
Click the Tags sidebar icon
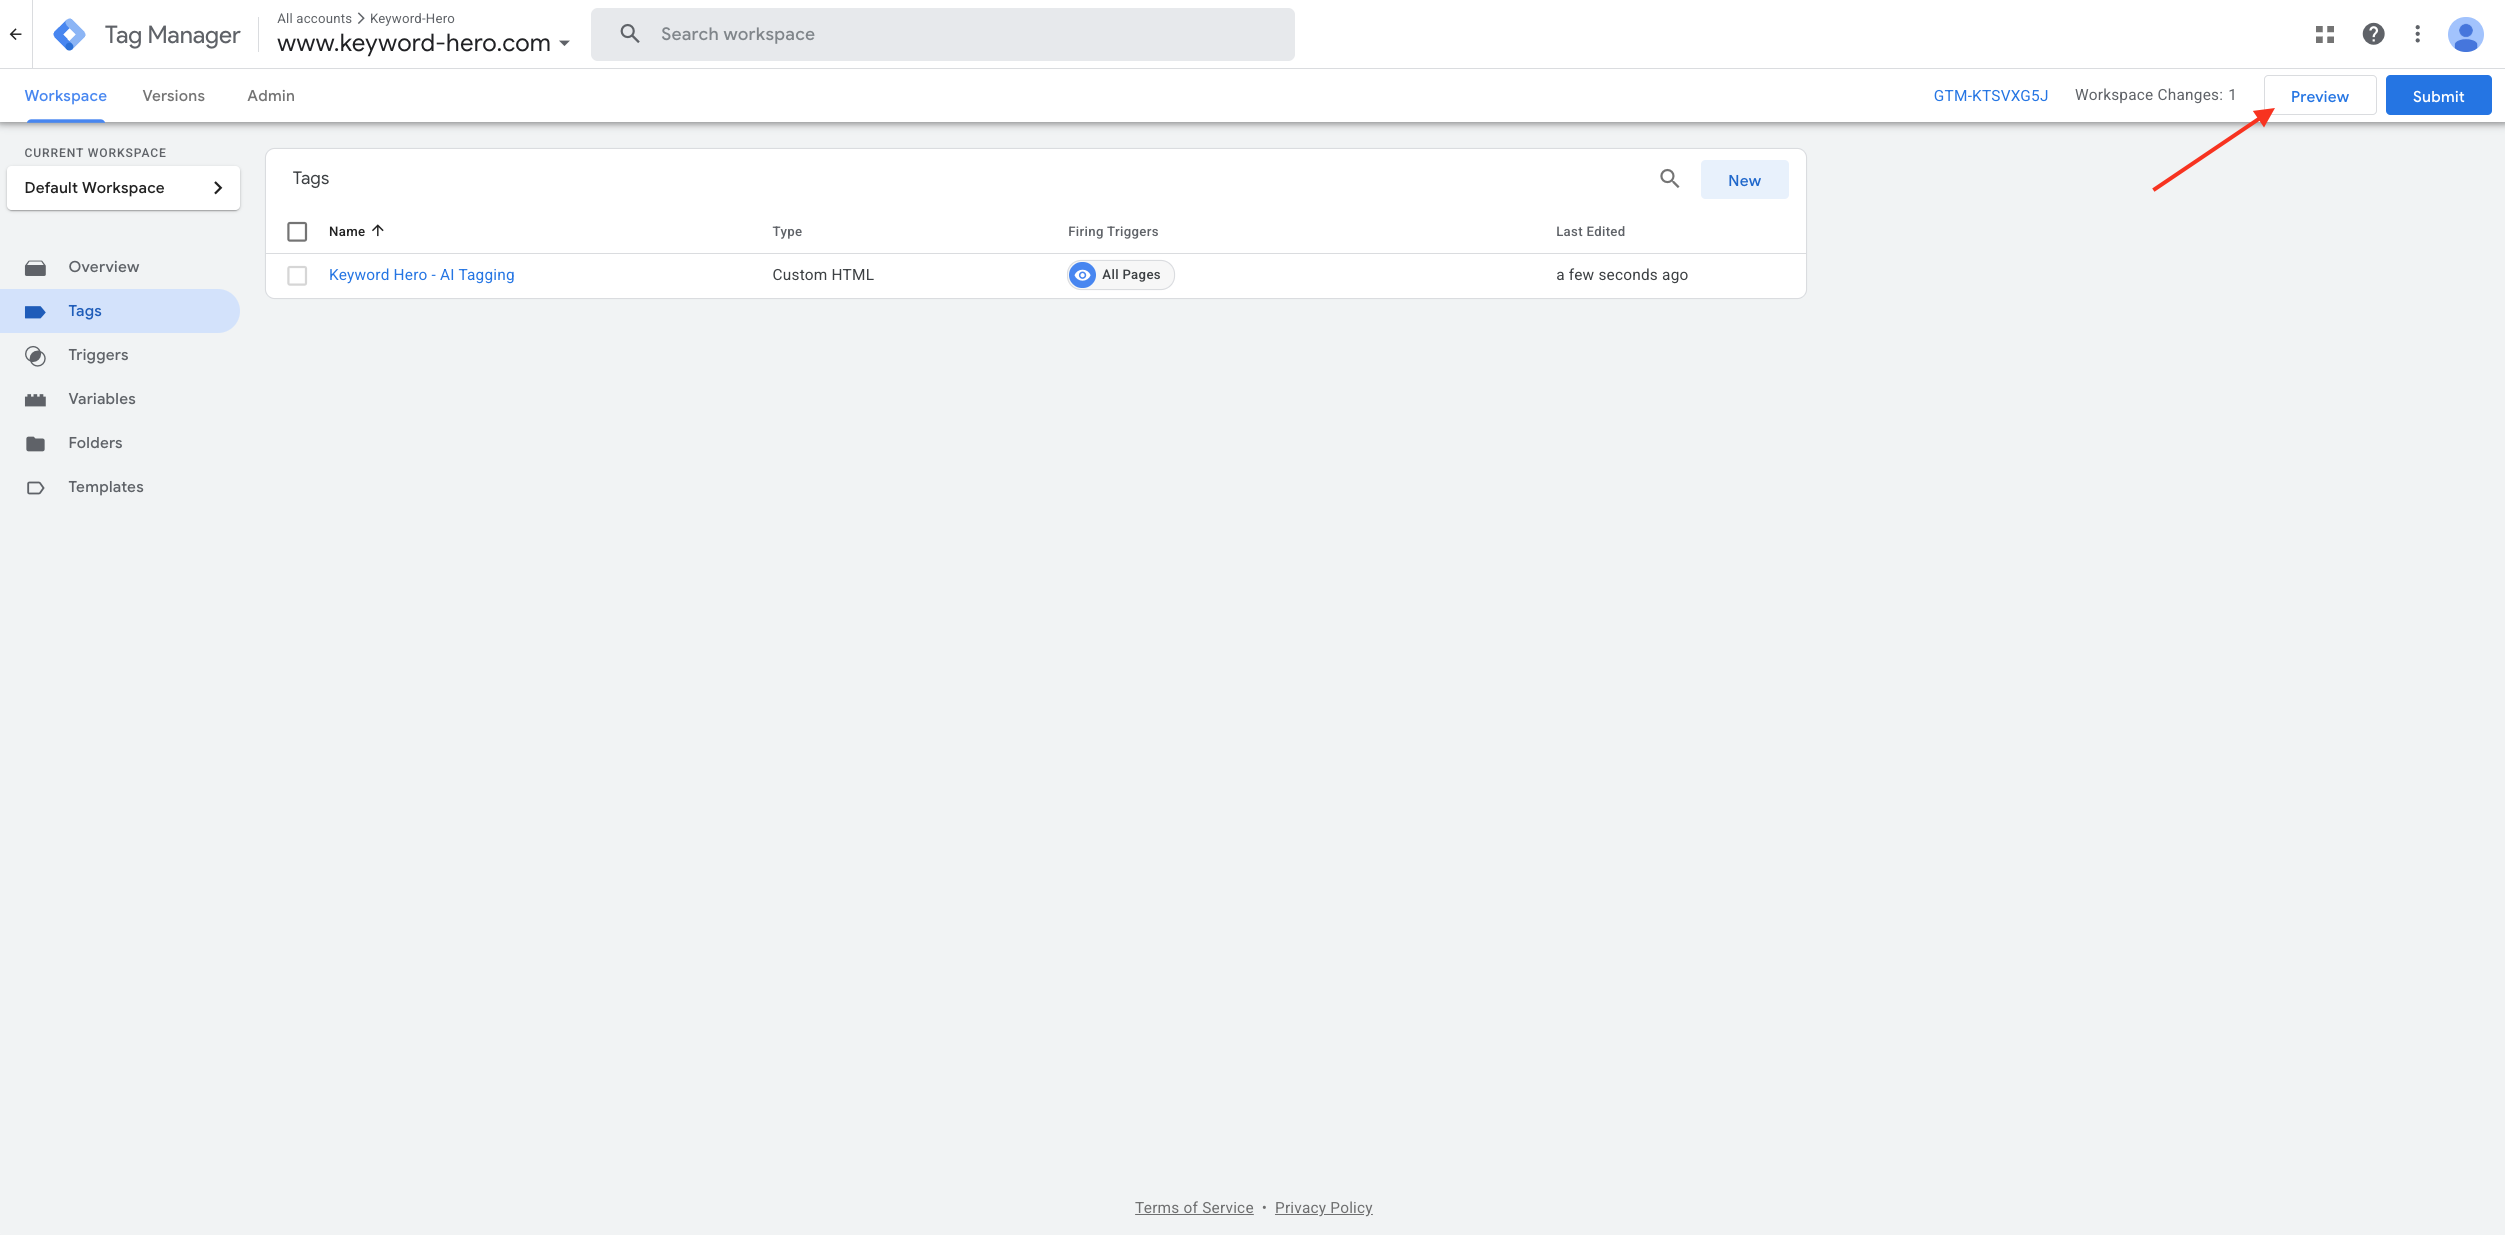[36, 312]
